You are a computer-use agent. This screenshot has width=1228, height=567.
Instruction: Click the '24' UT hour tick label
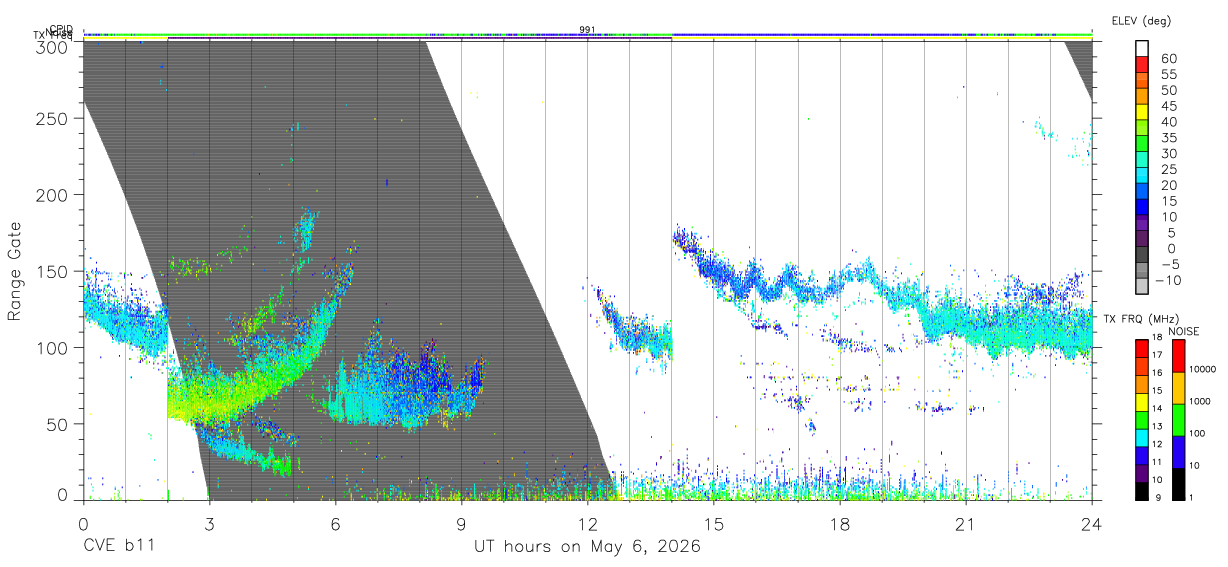[x=1091, y=524]
